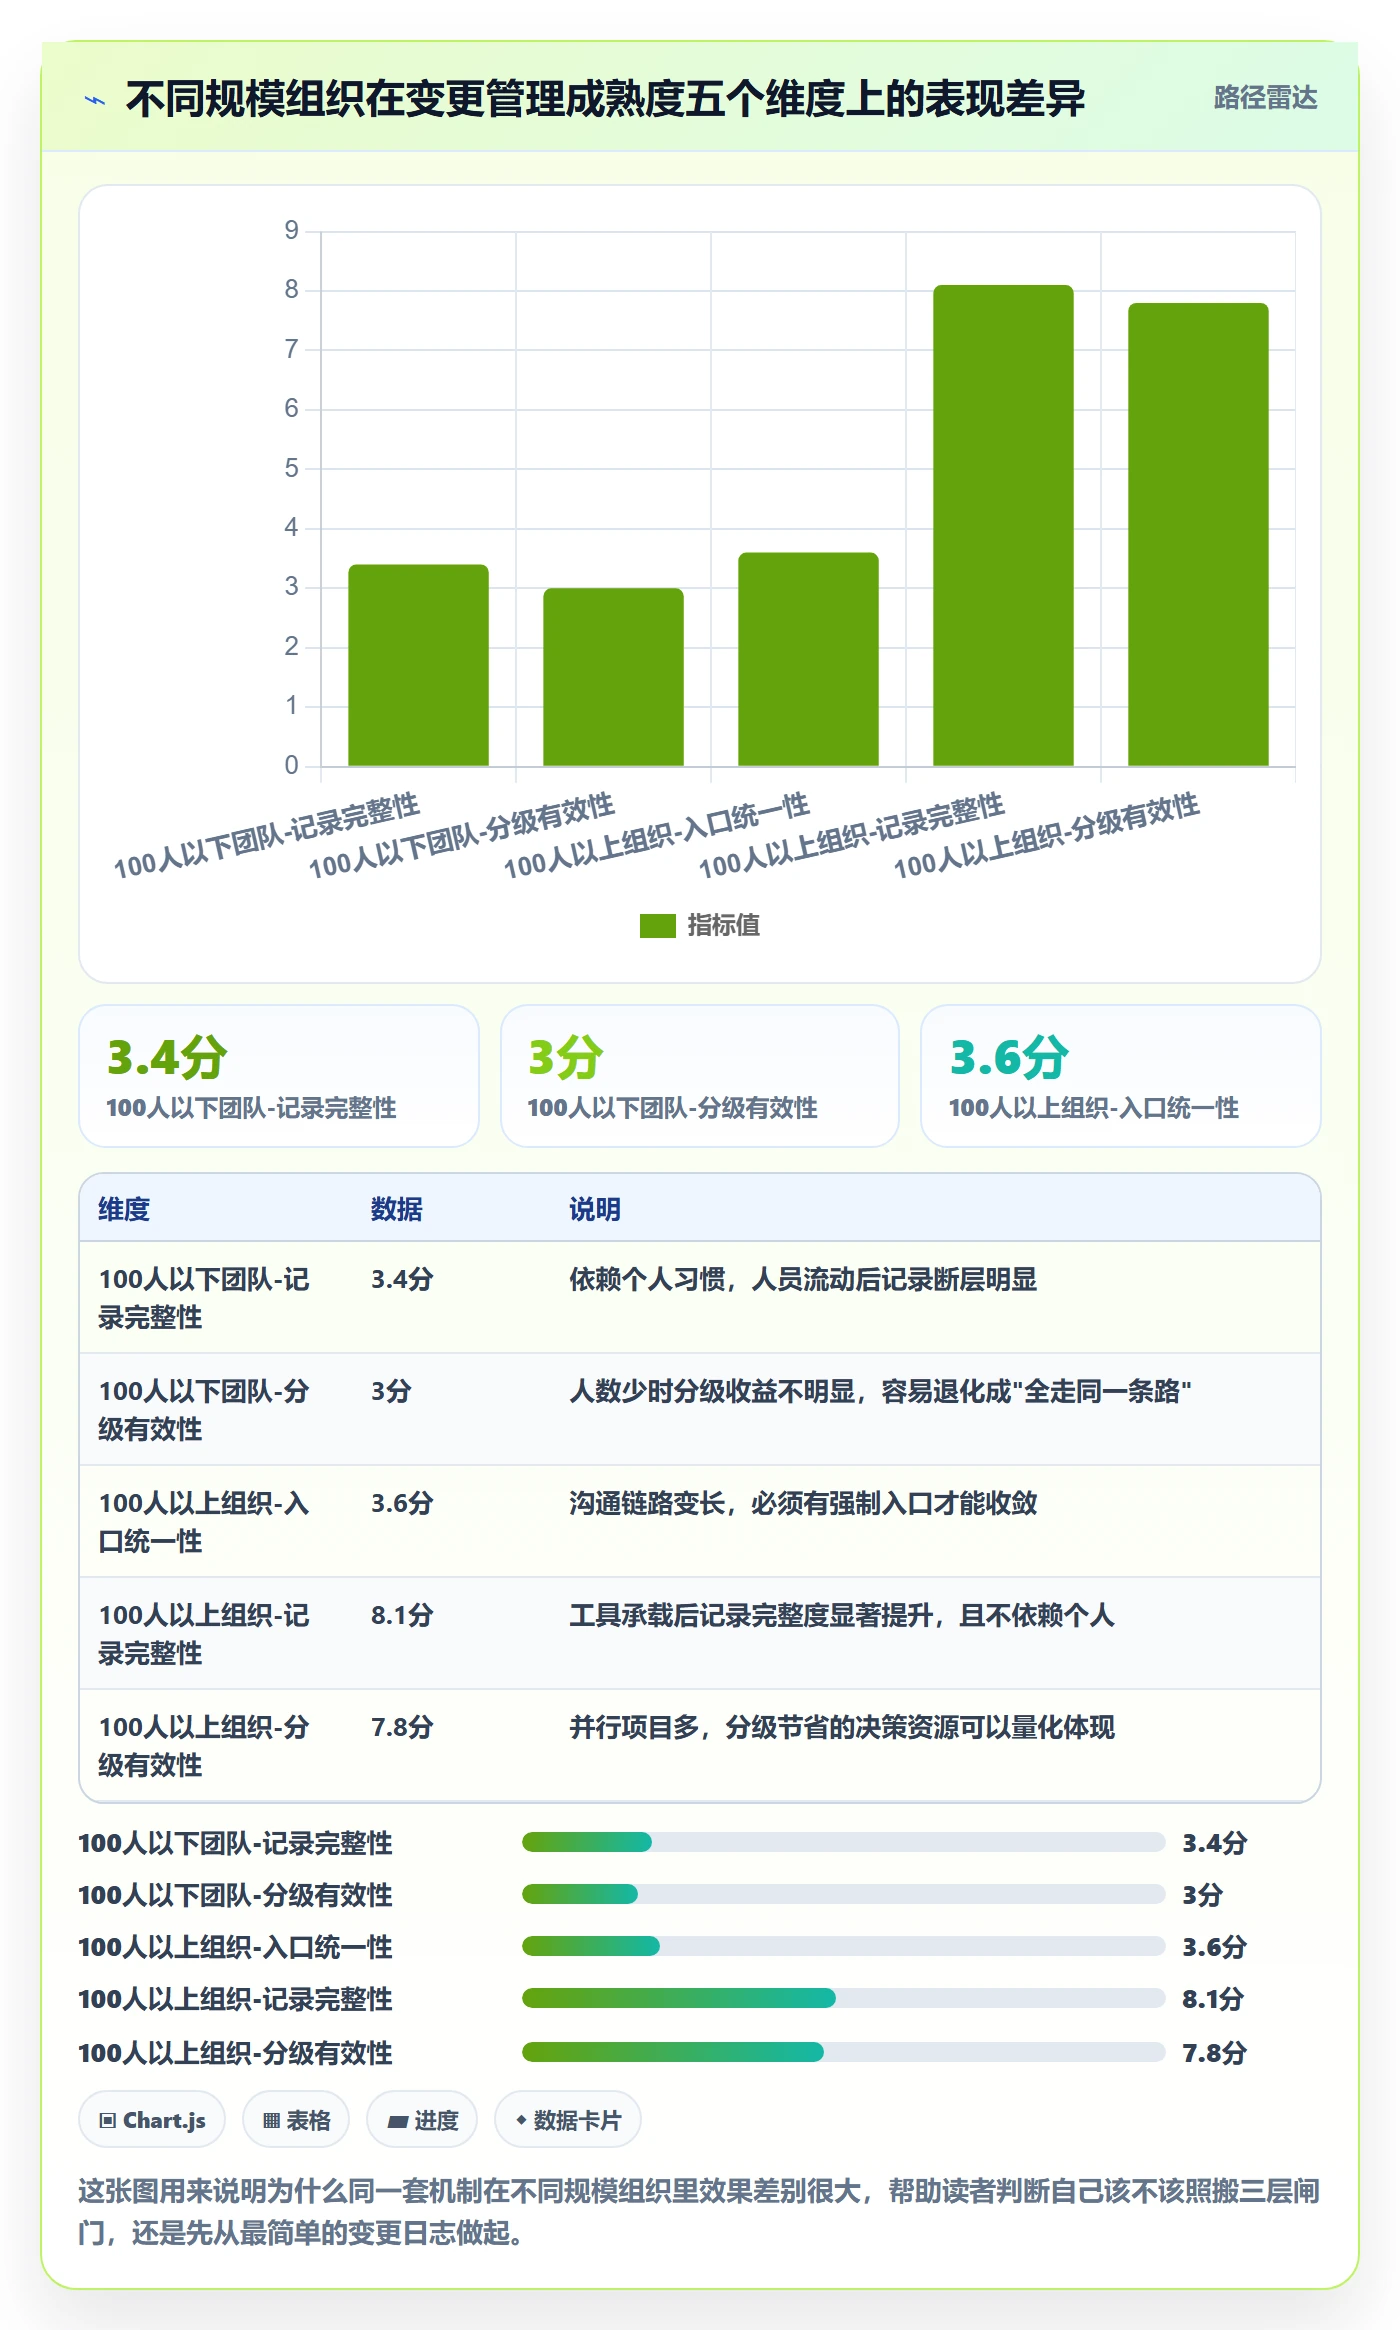The width and height of the screenshot is (1400, 2330).
Task: Click the 数据卡片 chip diamond icon
Action: pos(521,2120)
